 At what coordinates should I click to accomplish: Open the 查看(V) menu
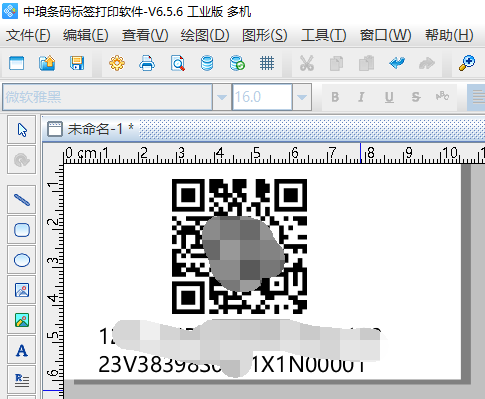(x=145, y=35)
